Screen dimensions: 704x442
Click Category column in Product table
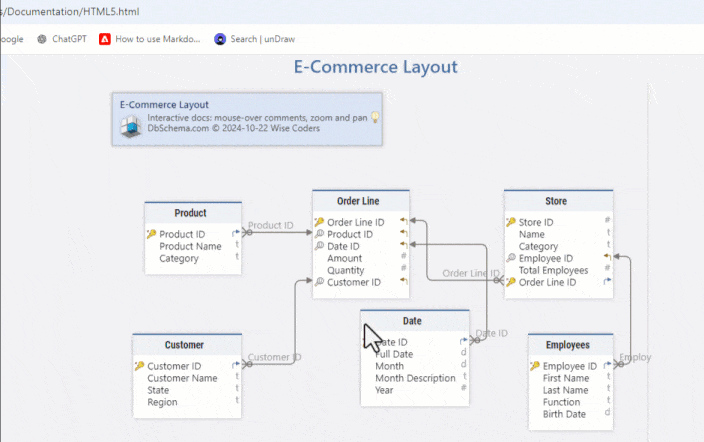[179, 258]
